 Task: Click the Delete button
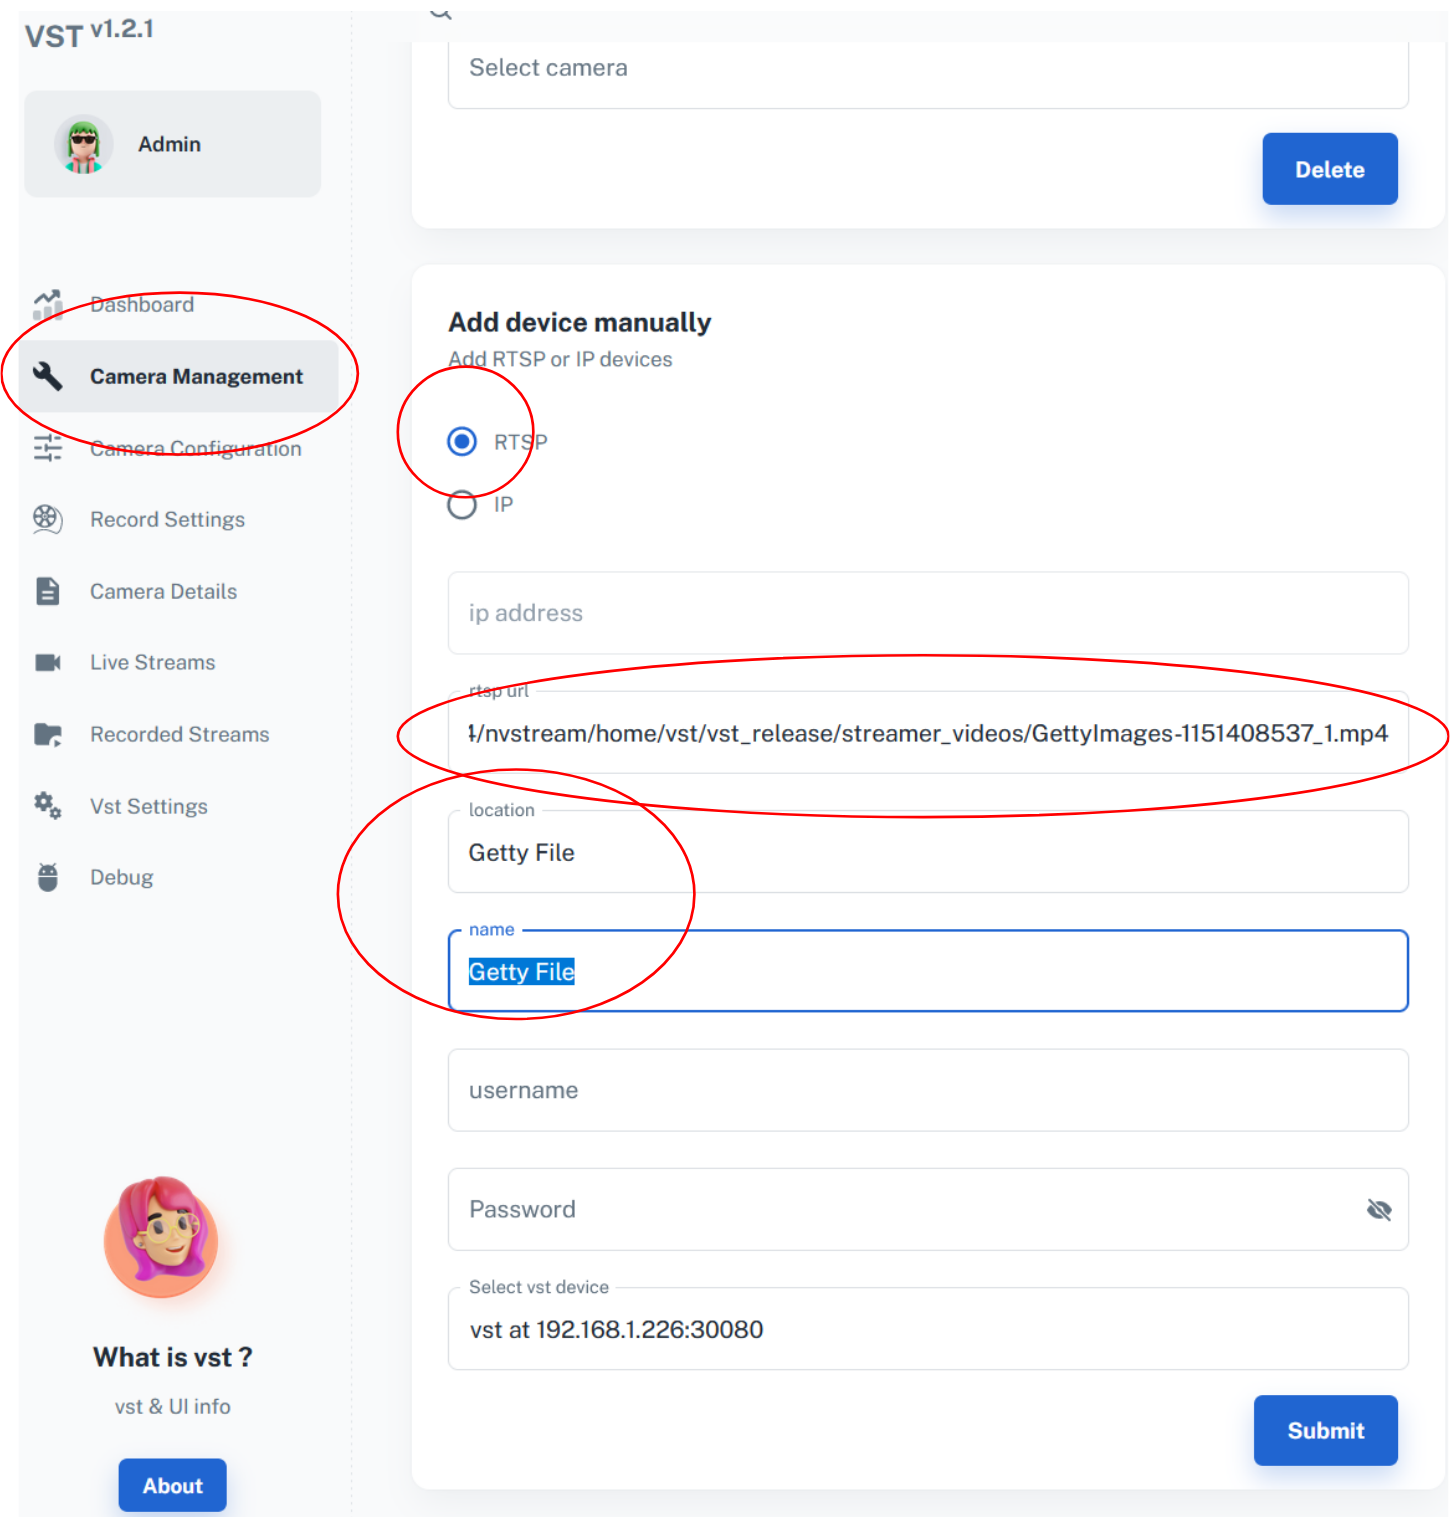click(x=1330, y=169)
